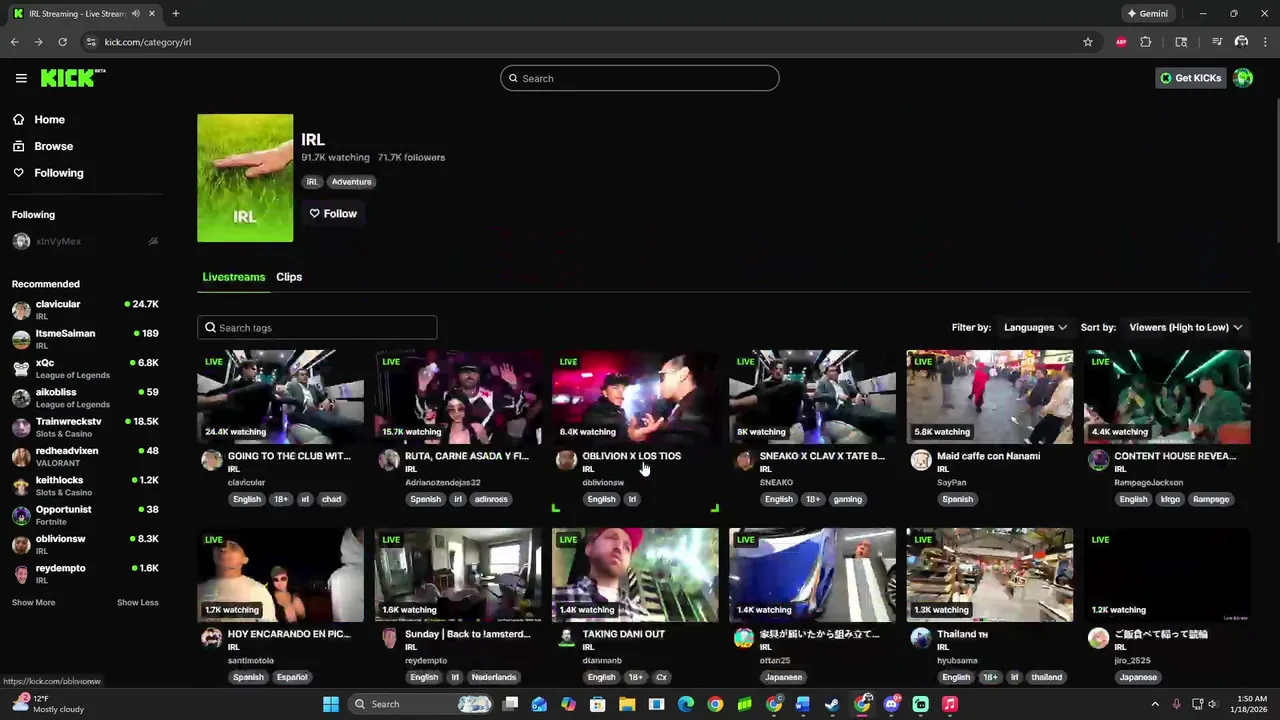Image resolution: width=1280 pixels, height=720 pixels.
Task: Open the hamburger sidebar menu
Action: click(x=21, y=78)
